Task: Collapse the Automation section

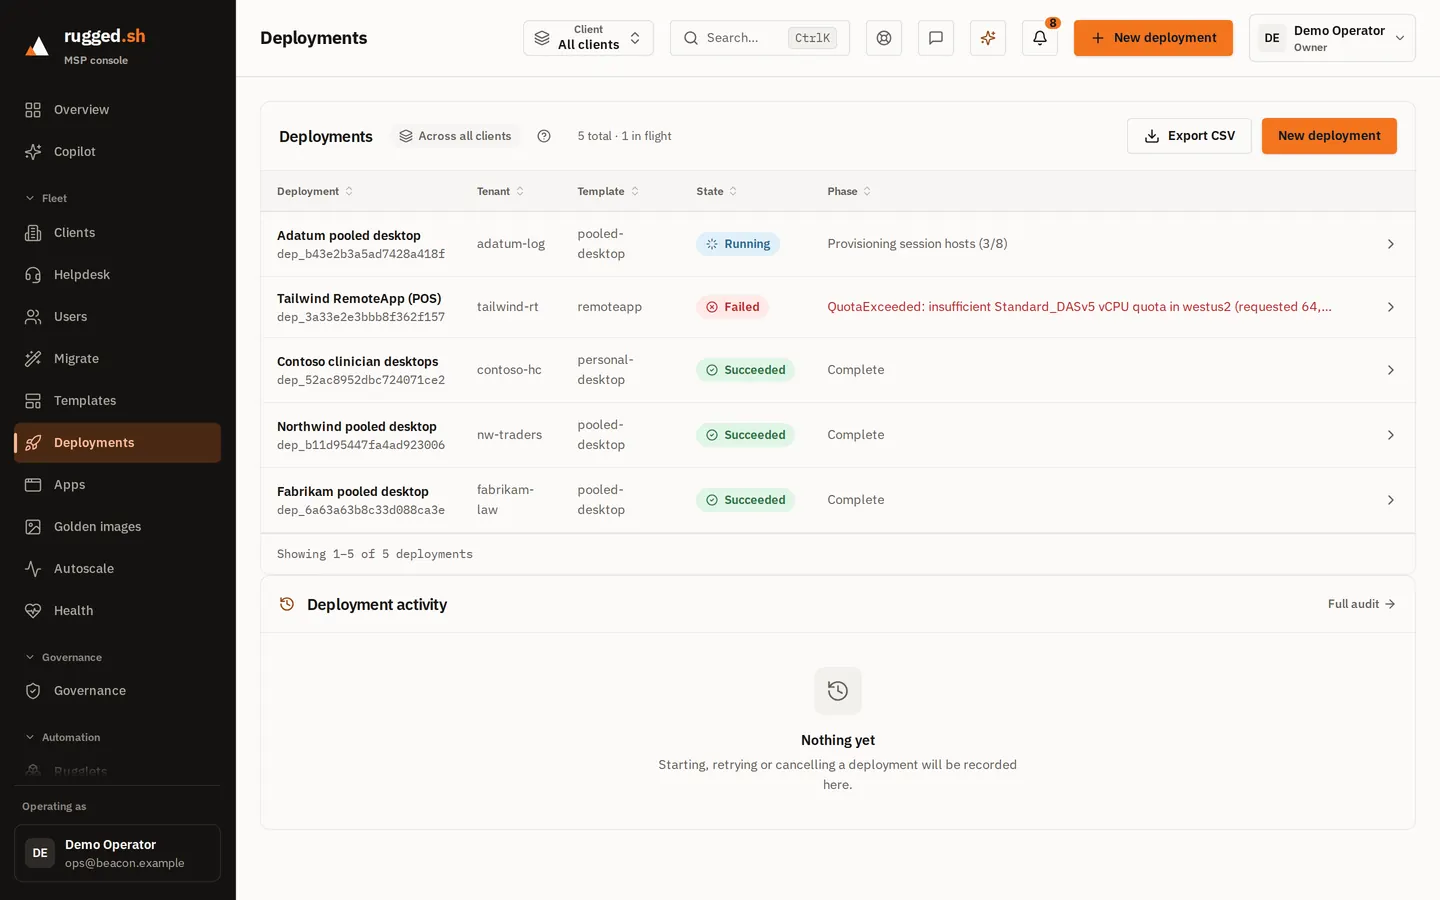Action: pos(62,737)
